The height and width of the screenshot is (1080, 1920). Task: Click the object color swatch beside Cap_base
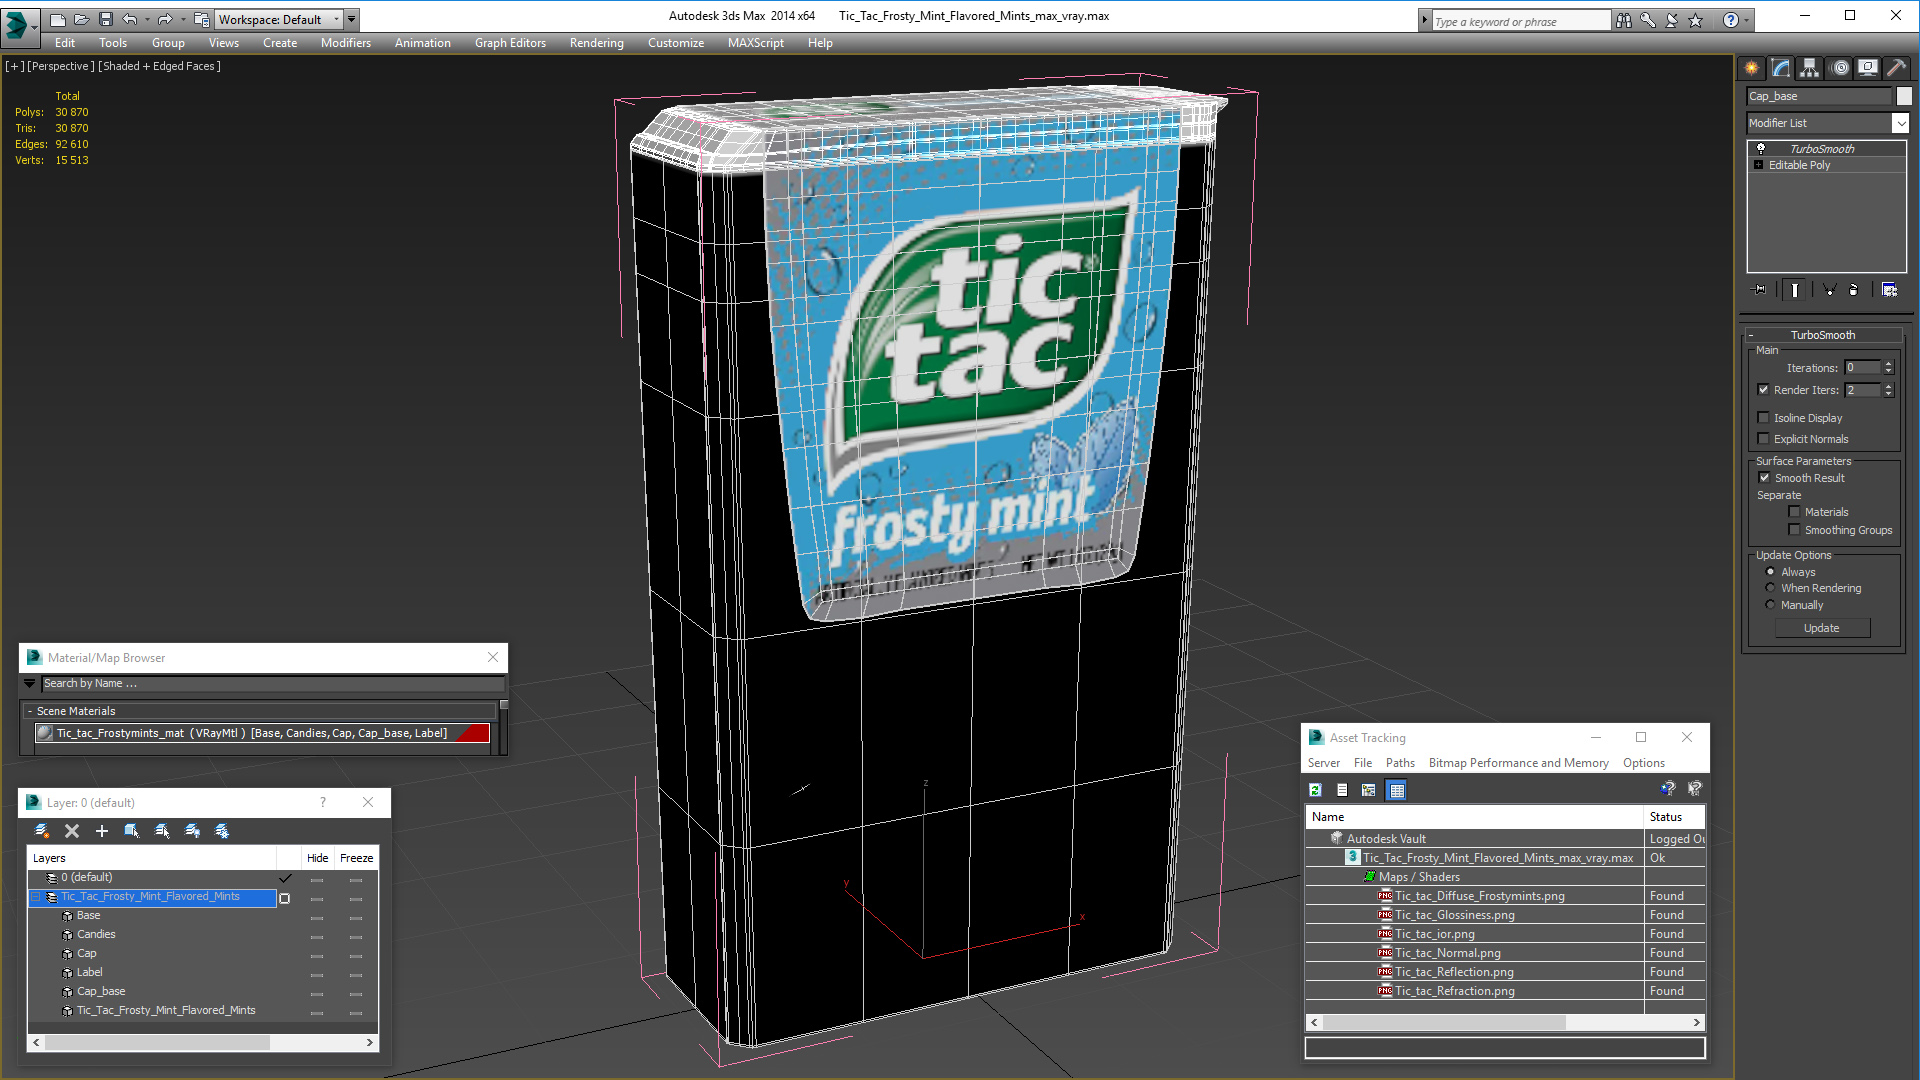[1904, 96]
